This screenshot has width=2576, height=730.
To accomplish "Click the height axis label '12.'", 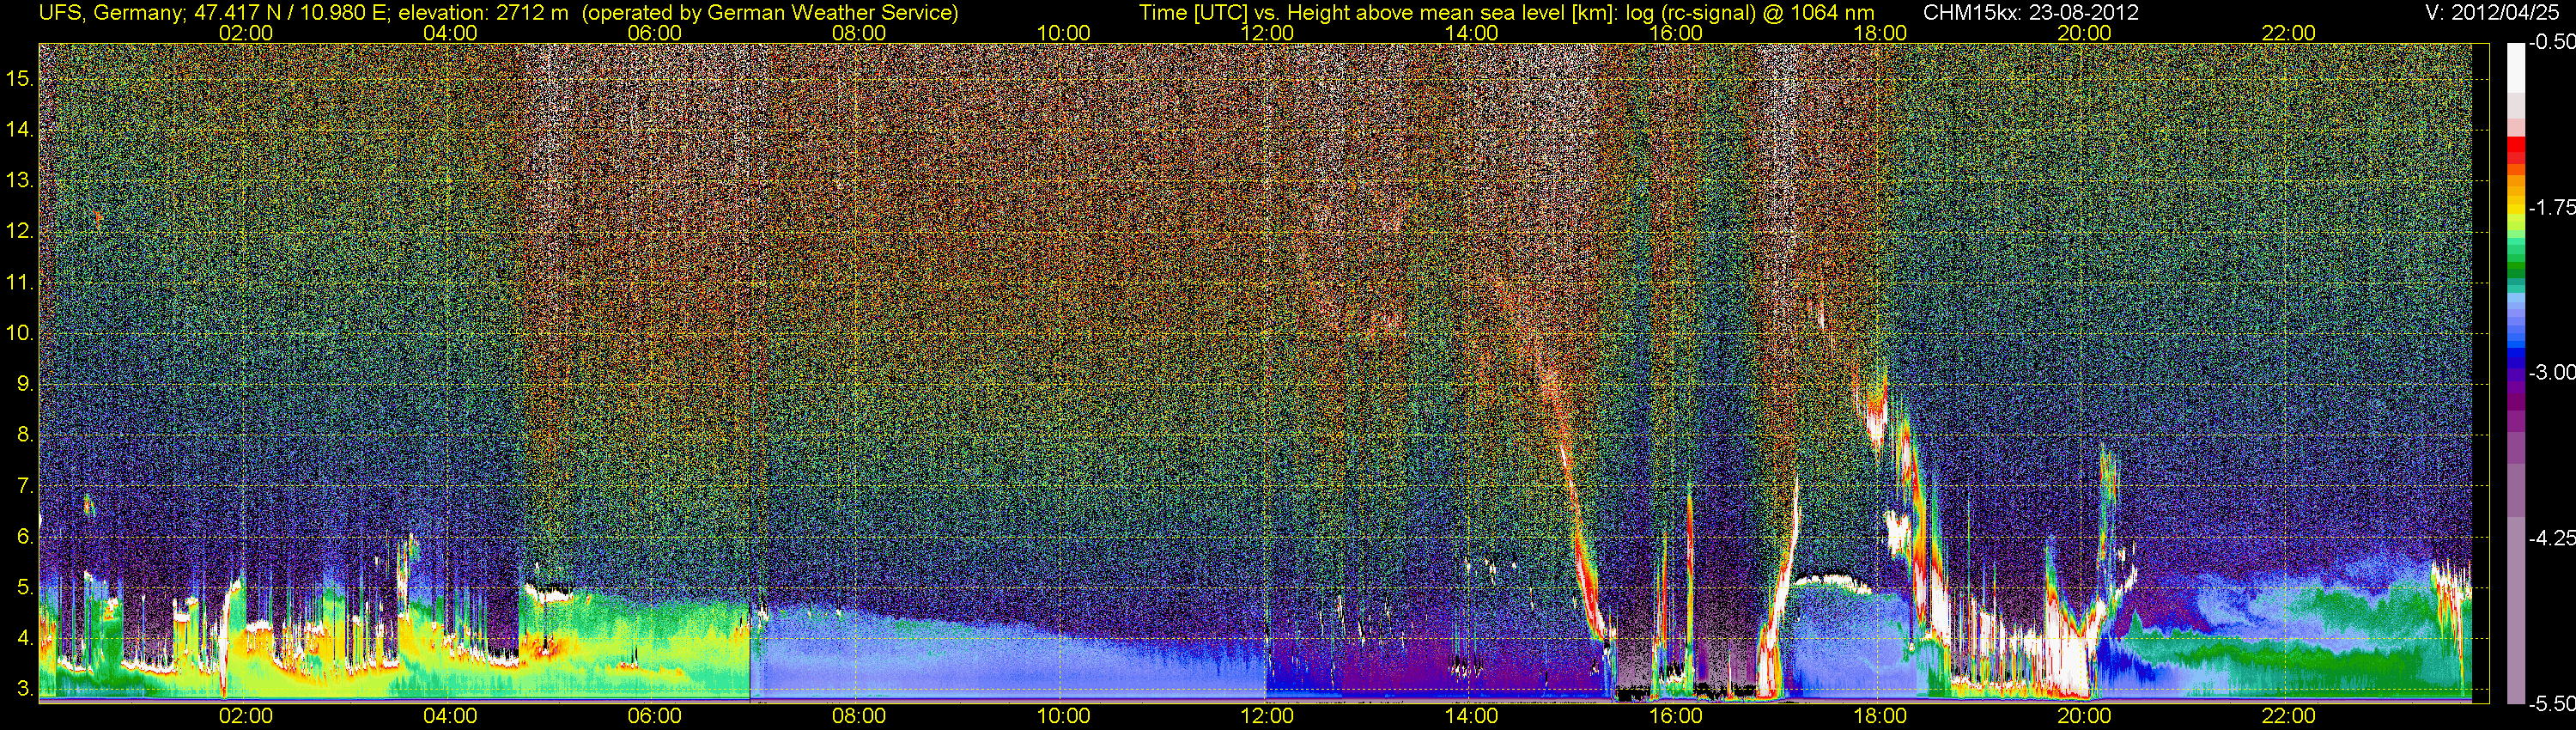I will [20, 231].
